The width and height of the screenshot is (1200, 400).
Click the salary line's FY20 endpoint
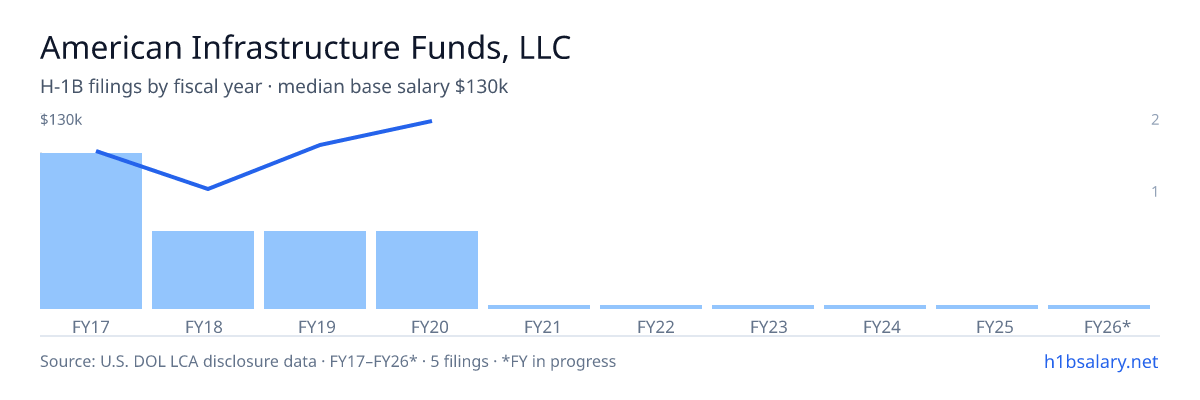(431, 121)
